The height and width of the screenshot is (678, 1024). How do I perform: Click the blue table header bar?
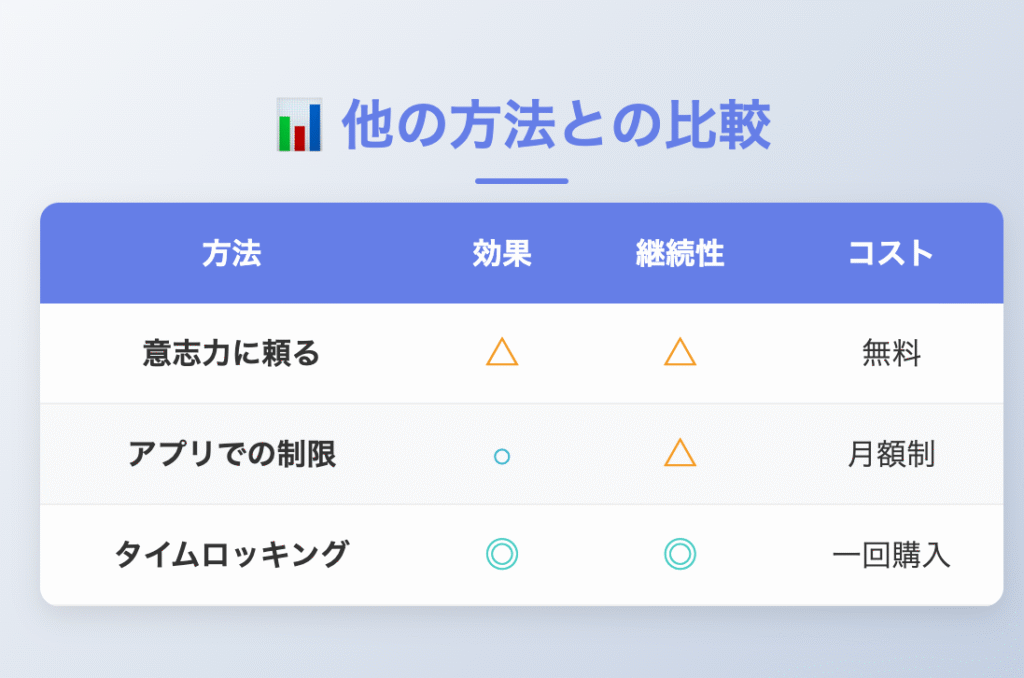click(x=522, y=253)
